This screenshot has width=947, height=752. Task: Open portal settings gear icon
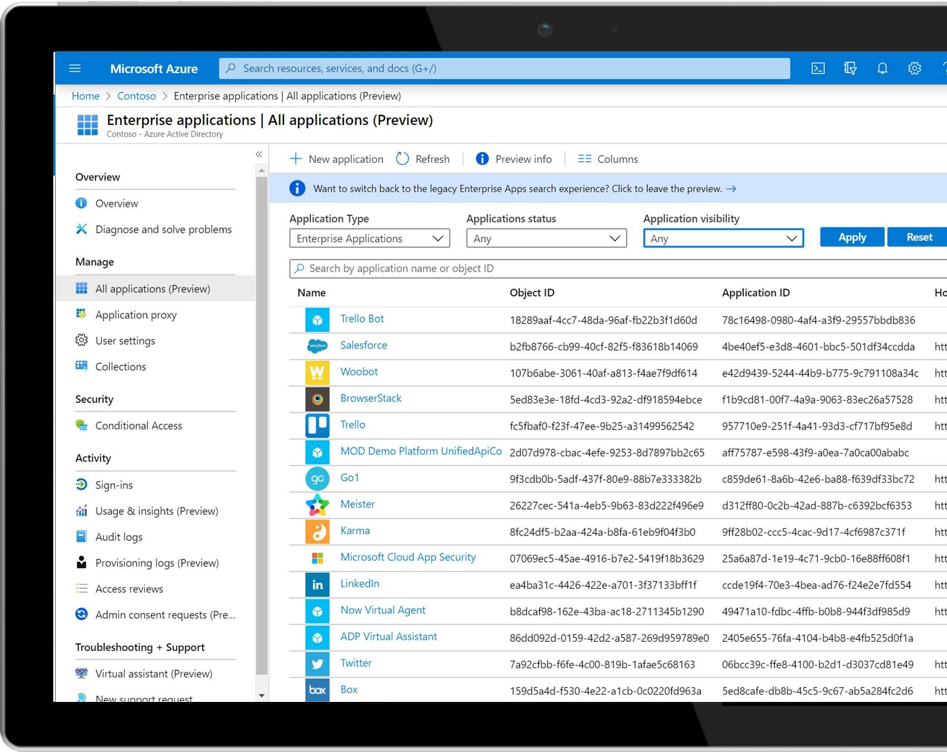coord(914,68)
